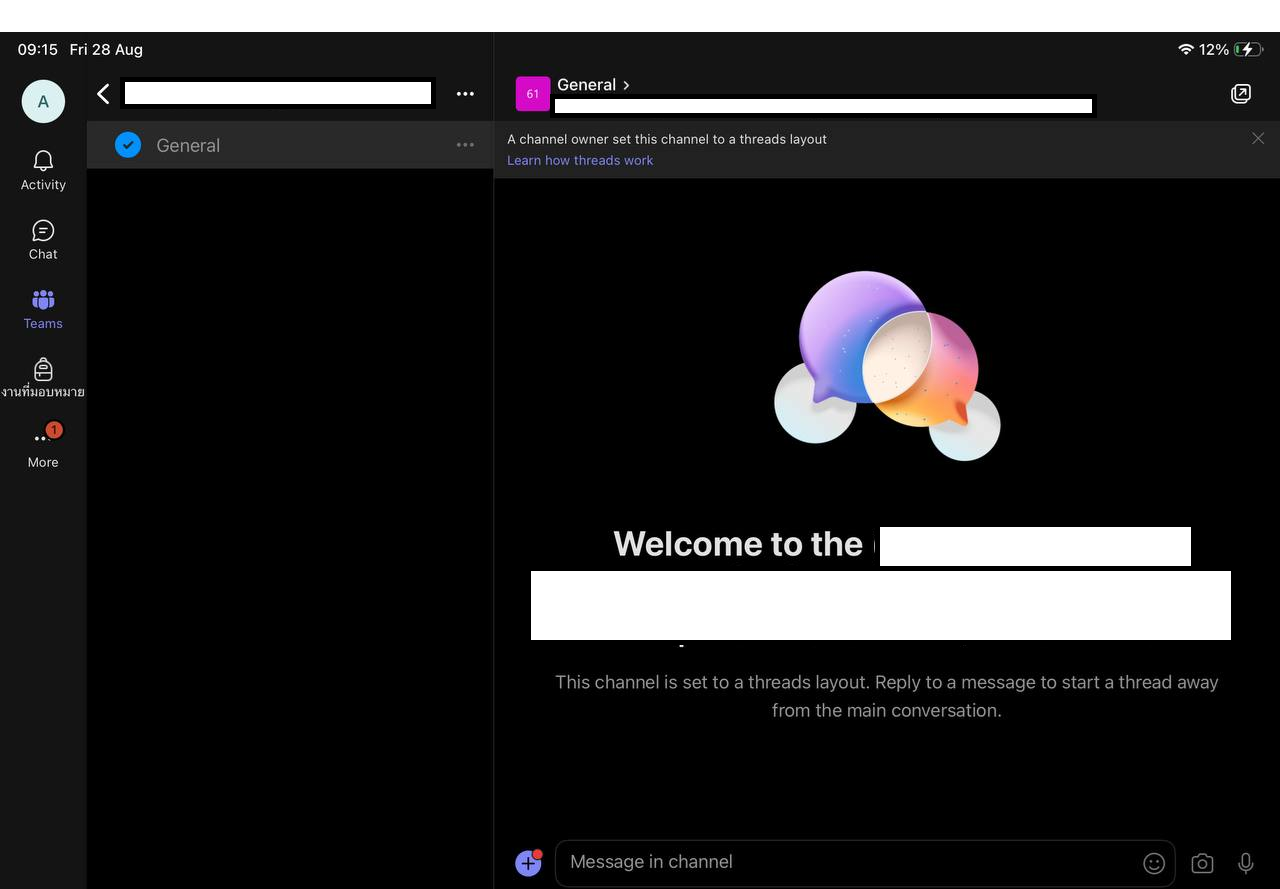Tap the plus compose actions button
The image size is (1280, 889).
528,862
